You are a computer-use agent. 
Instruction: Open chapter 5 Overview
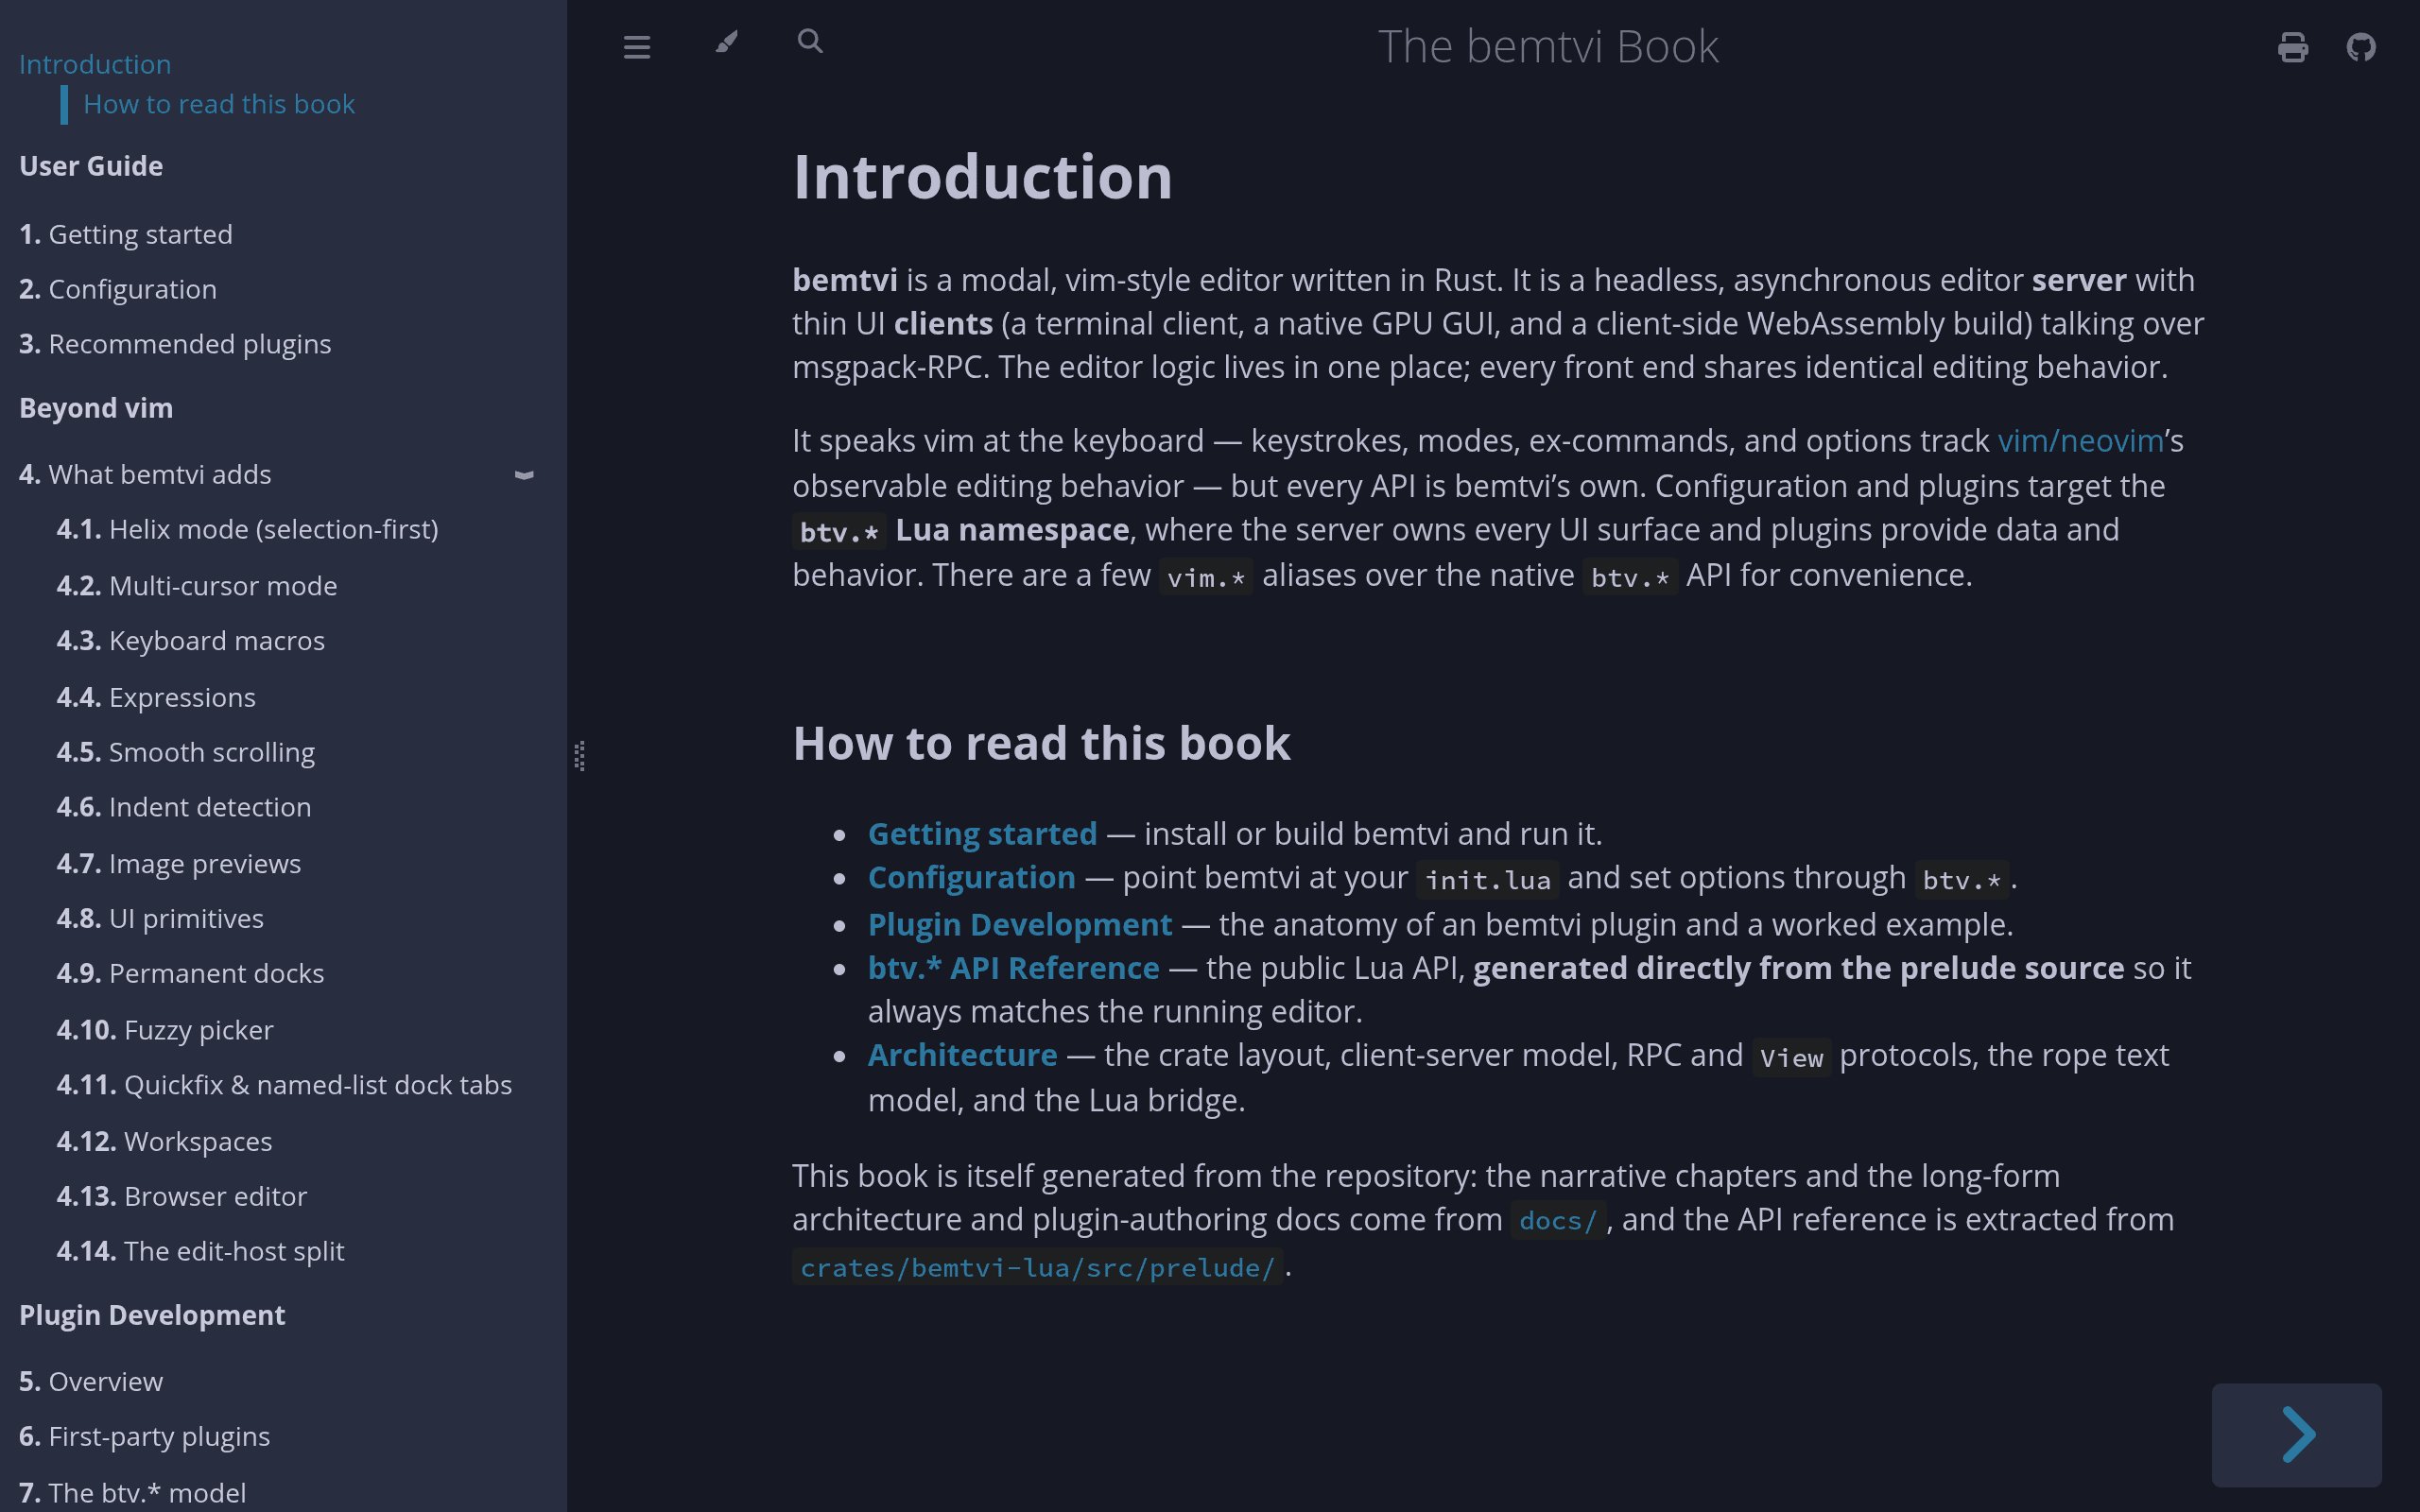coord(91,1381)
